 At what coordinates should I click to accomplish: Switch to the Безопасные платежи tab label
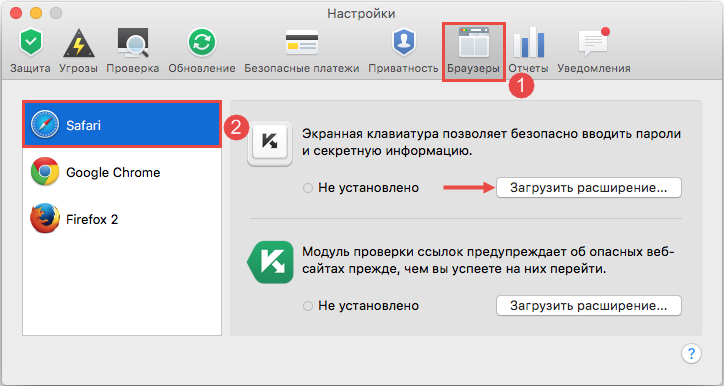[302, 68]
